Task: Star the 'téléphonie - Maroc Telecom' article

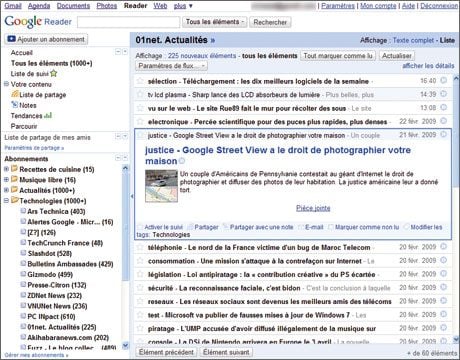Action: (x=140, y=247)
